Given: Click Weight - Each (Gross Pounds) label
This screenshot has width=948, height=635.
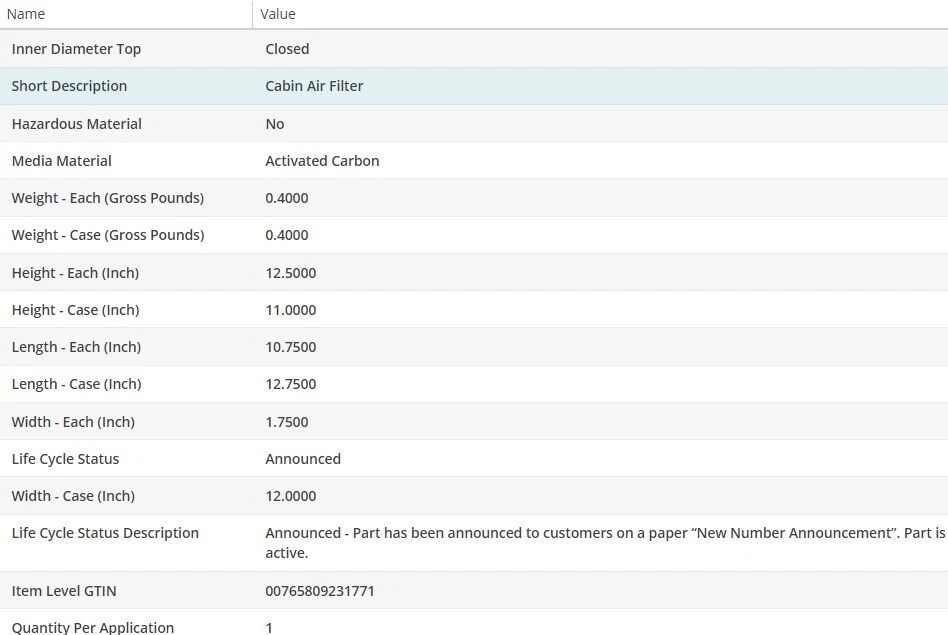Looking at the screenshot, I should point(108,198).
